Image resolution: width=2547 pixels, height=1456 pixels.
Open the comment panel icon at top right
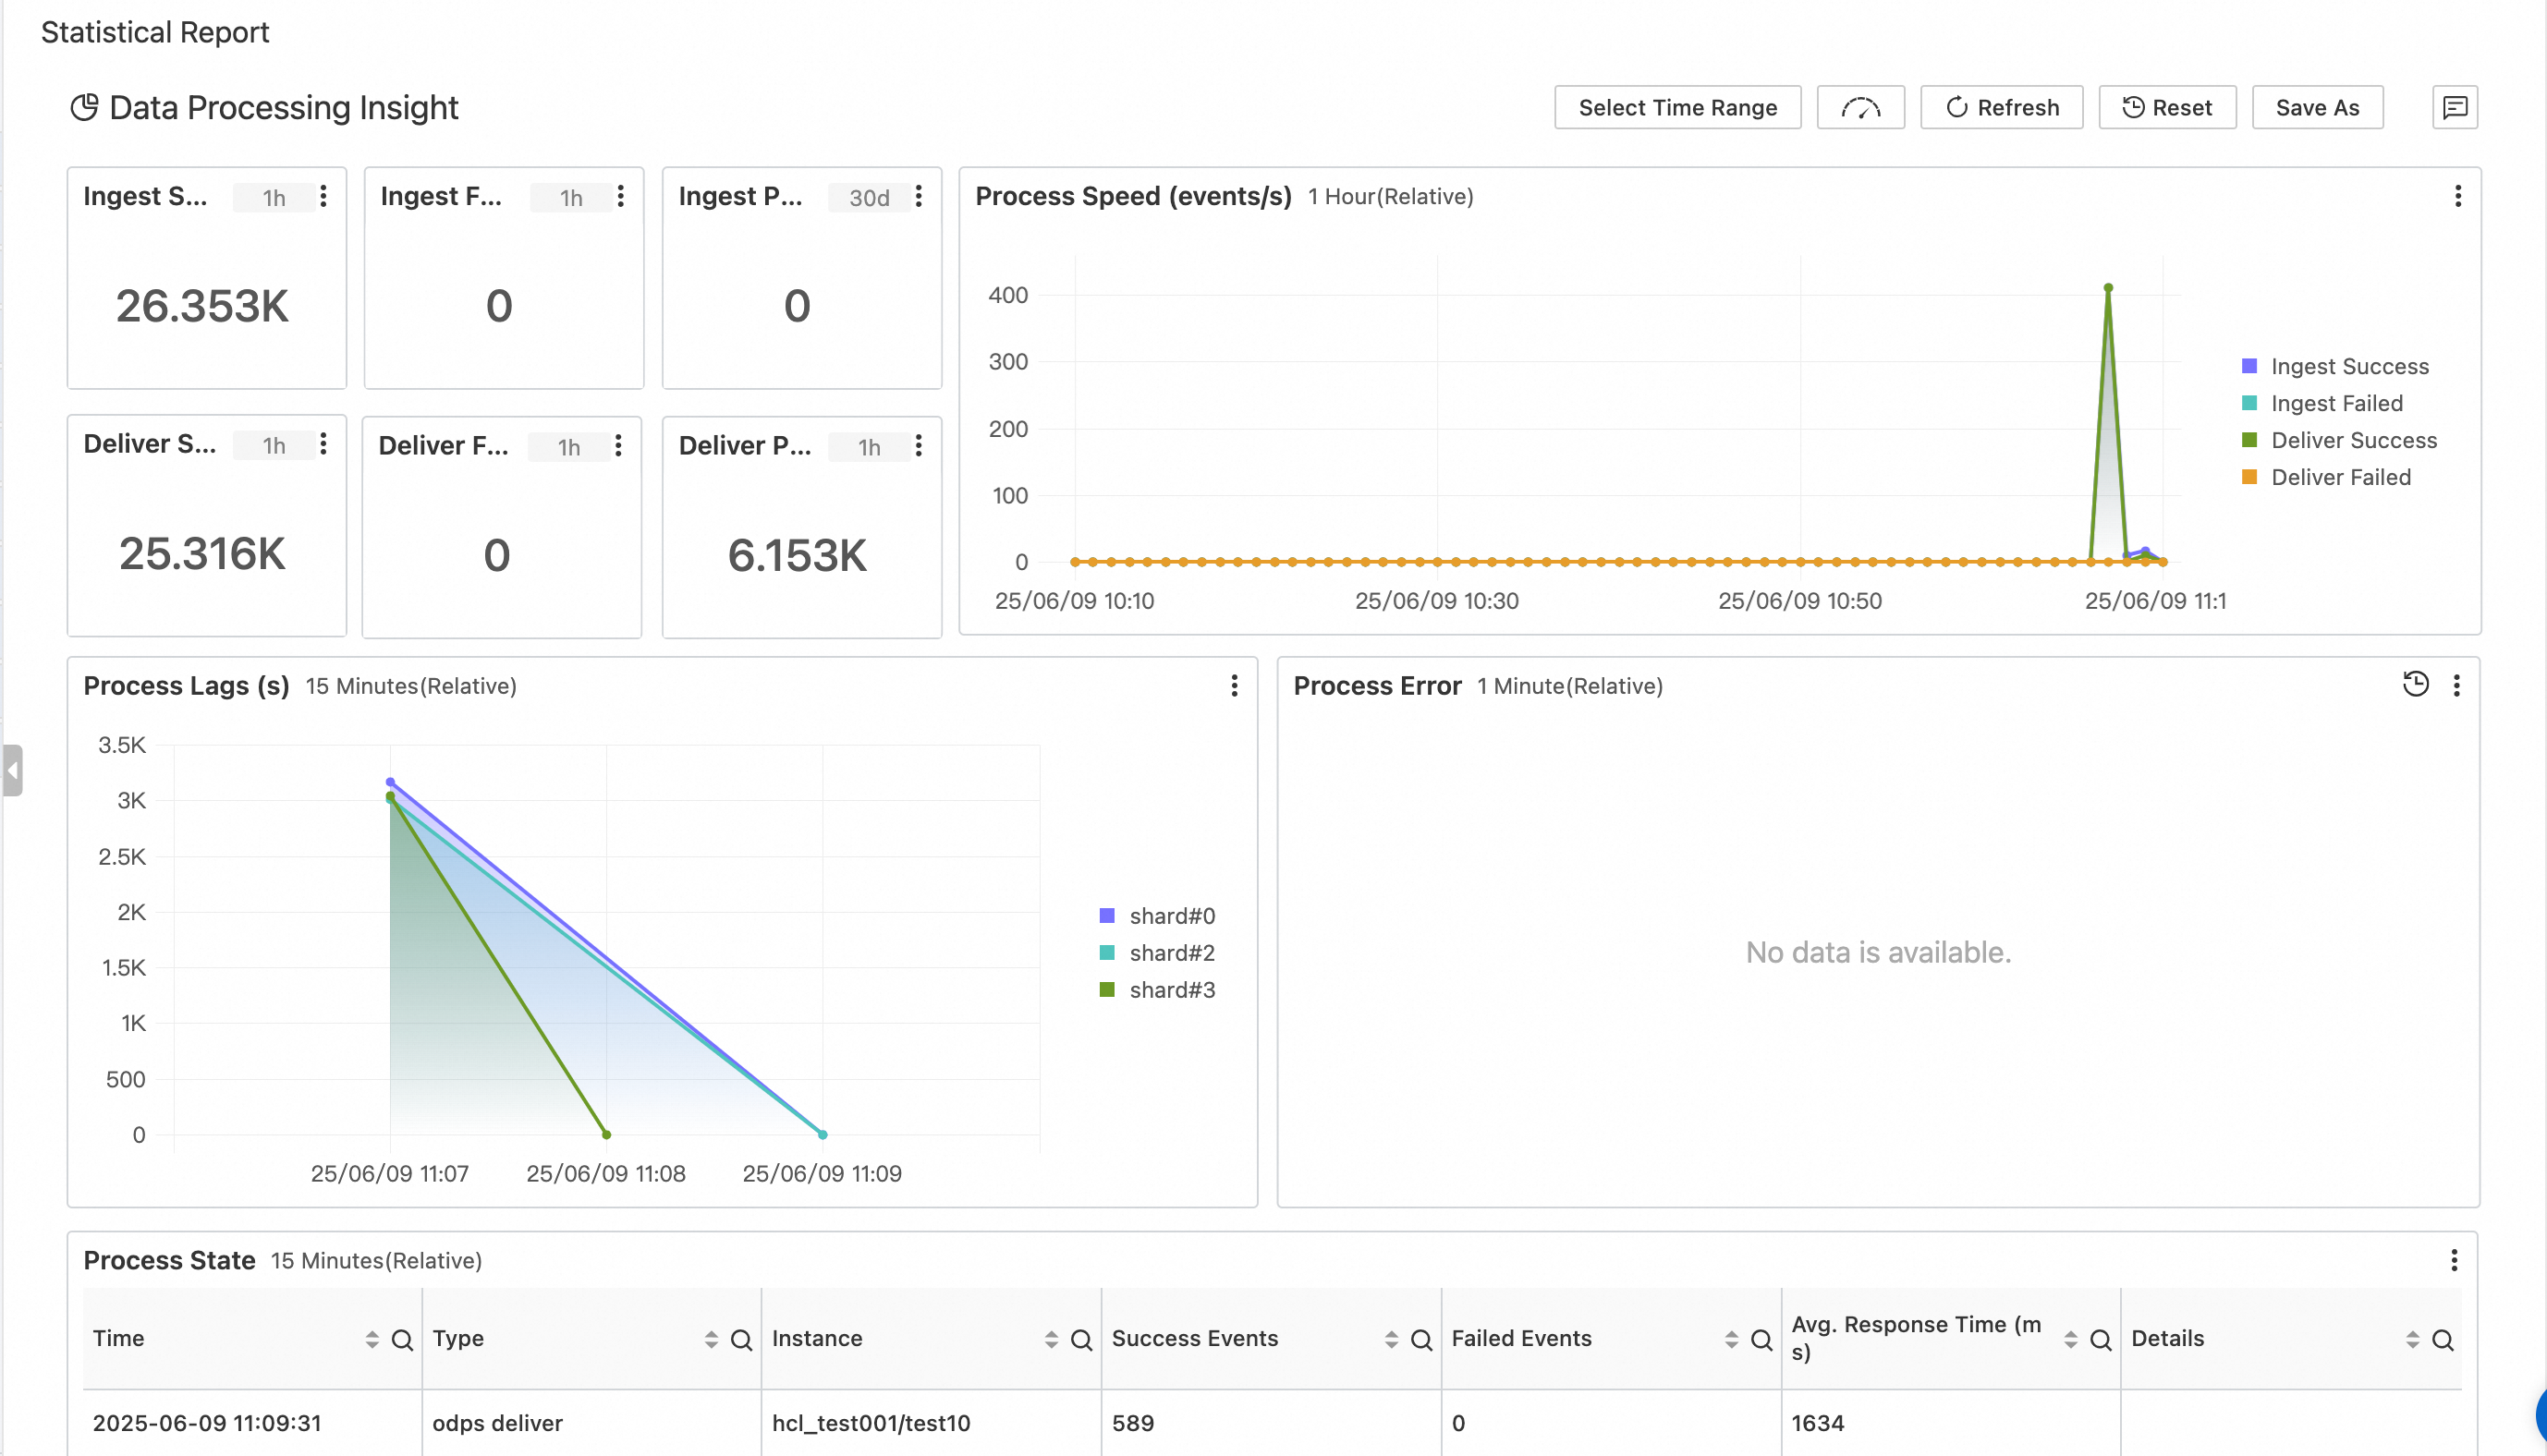(x=2455, y=108)
